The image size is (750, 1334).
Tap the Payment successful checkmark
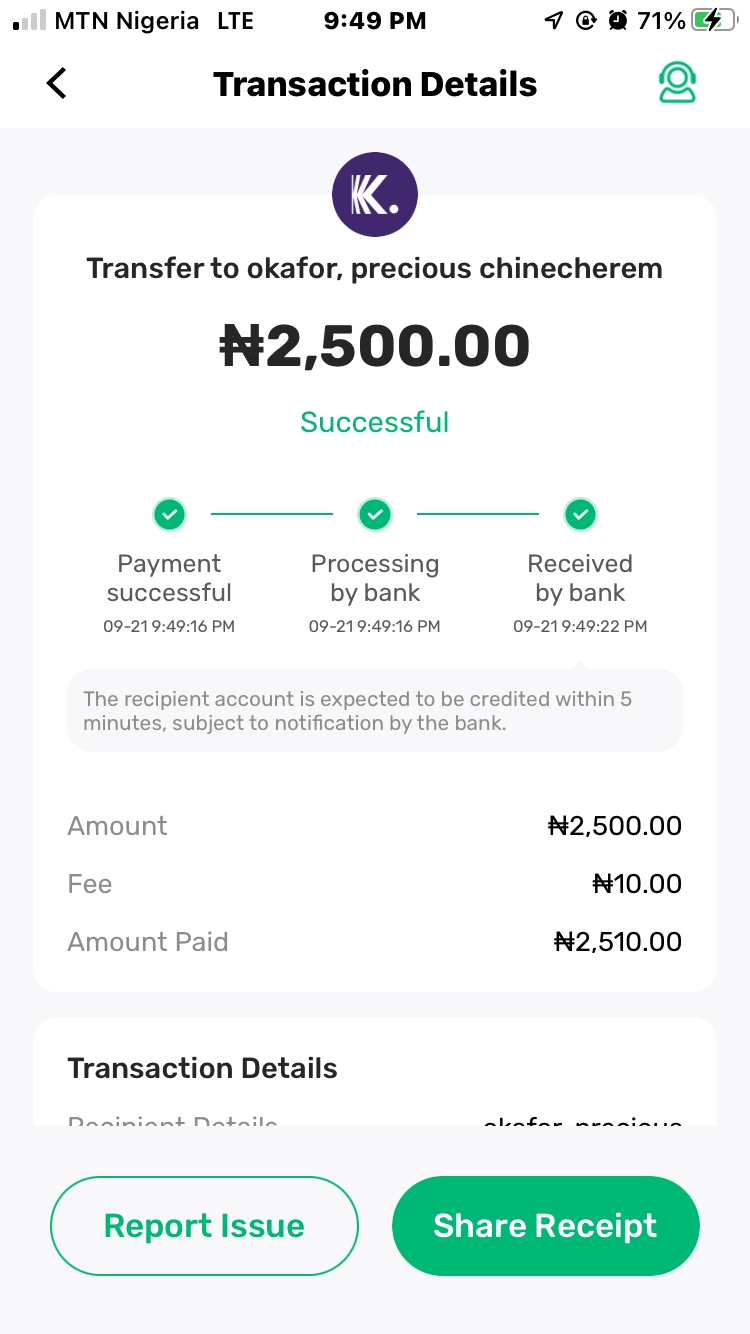coord(169,515)
